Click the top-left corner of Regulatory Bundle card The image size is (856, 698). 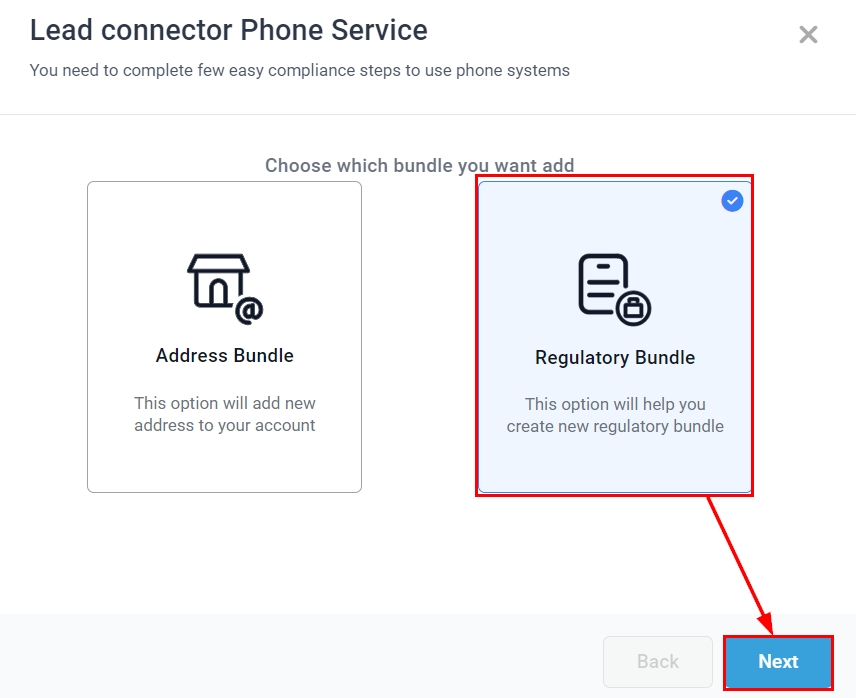pos(488,190)
